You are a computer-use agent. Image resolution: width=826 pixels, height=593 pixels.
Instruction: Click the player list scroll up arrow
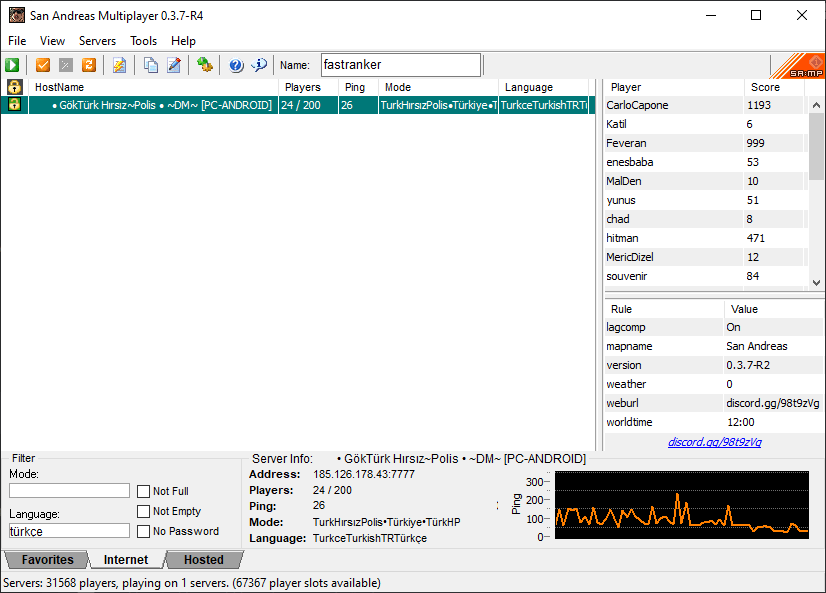[817, 105]
